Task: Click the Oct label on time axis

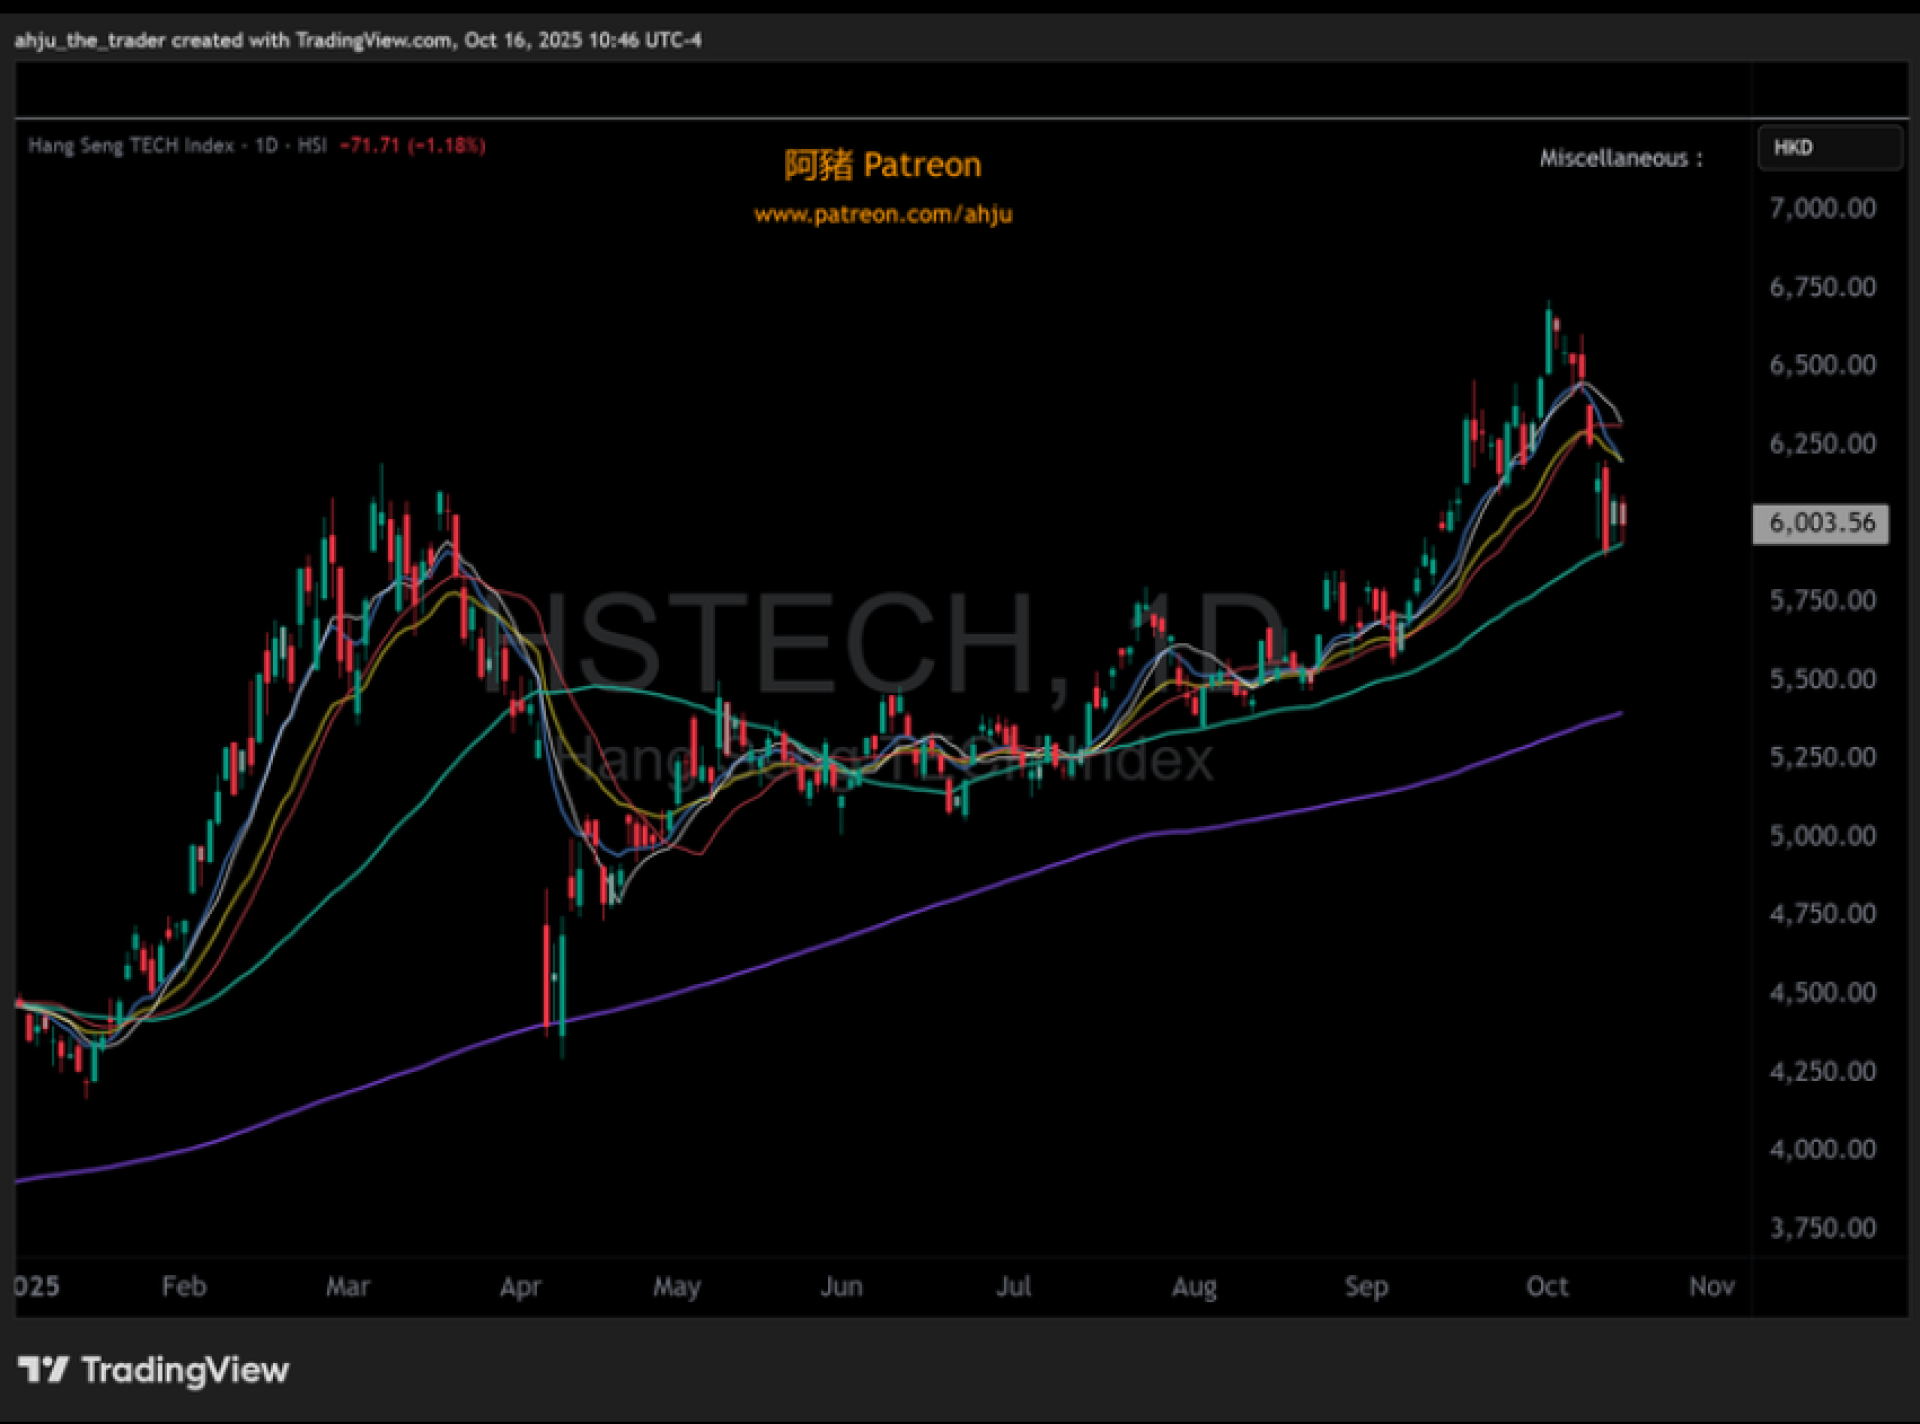Action: [1546, 1286]
